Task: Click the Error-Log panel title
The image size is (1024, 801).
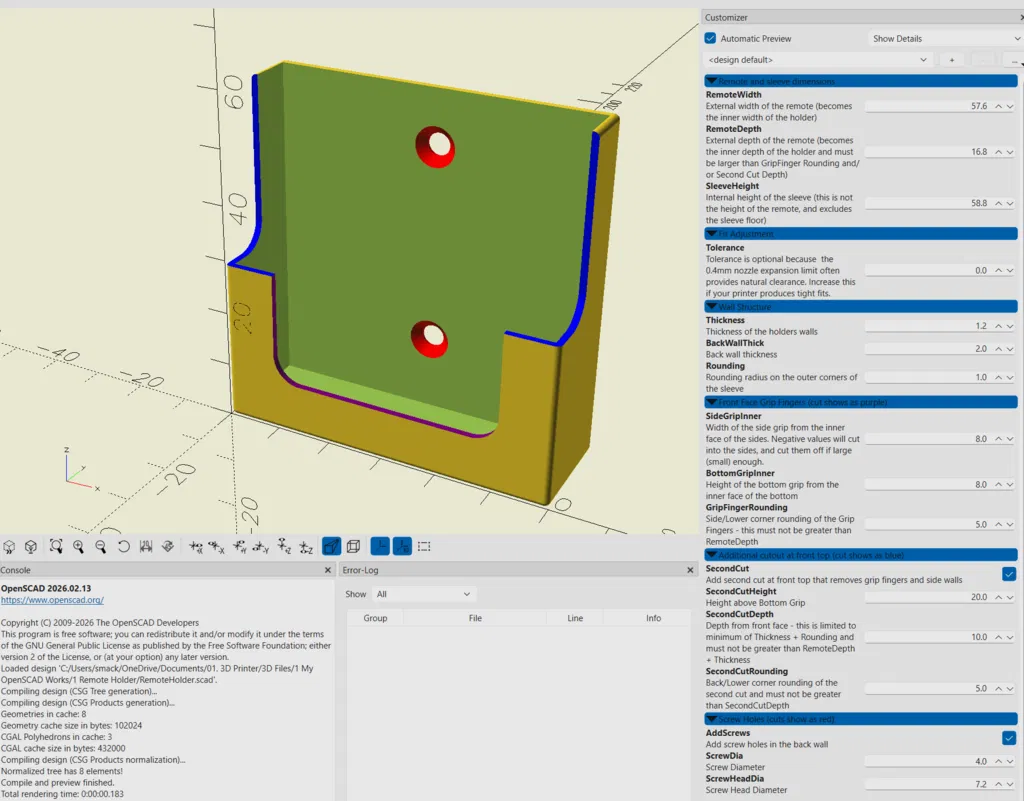Action: [360, 570]
